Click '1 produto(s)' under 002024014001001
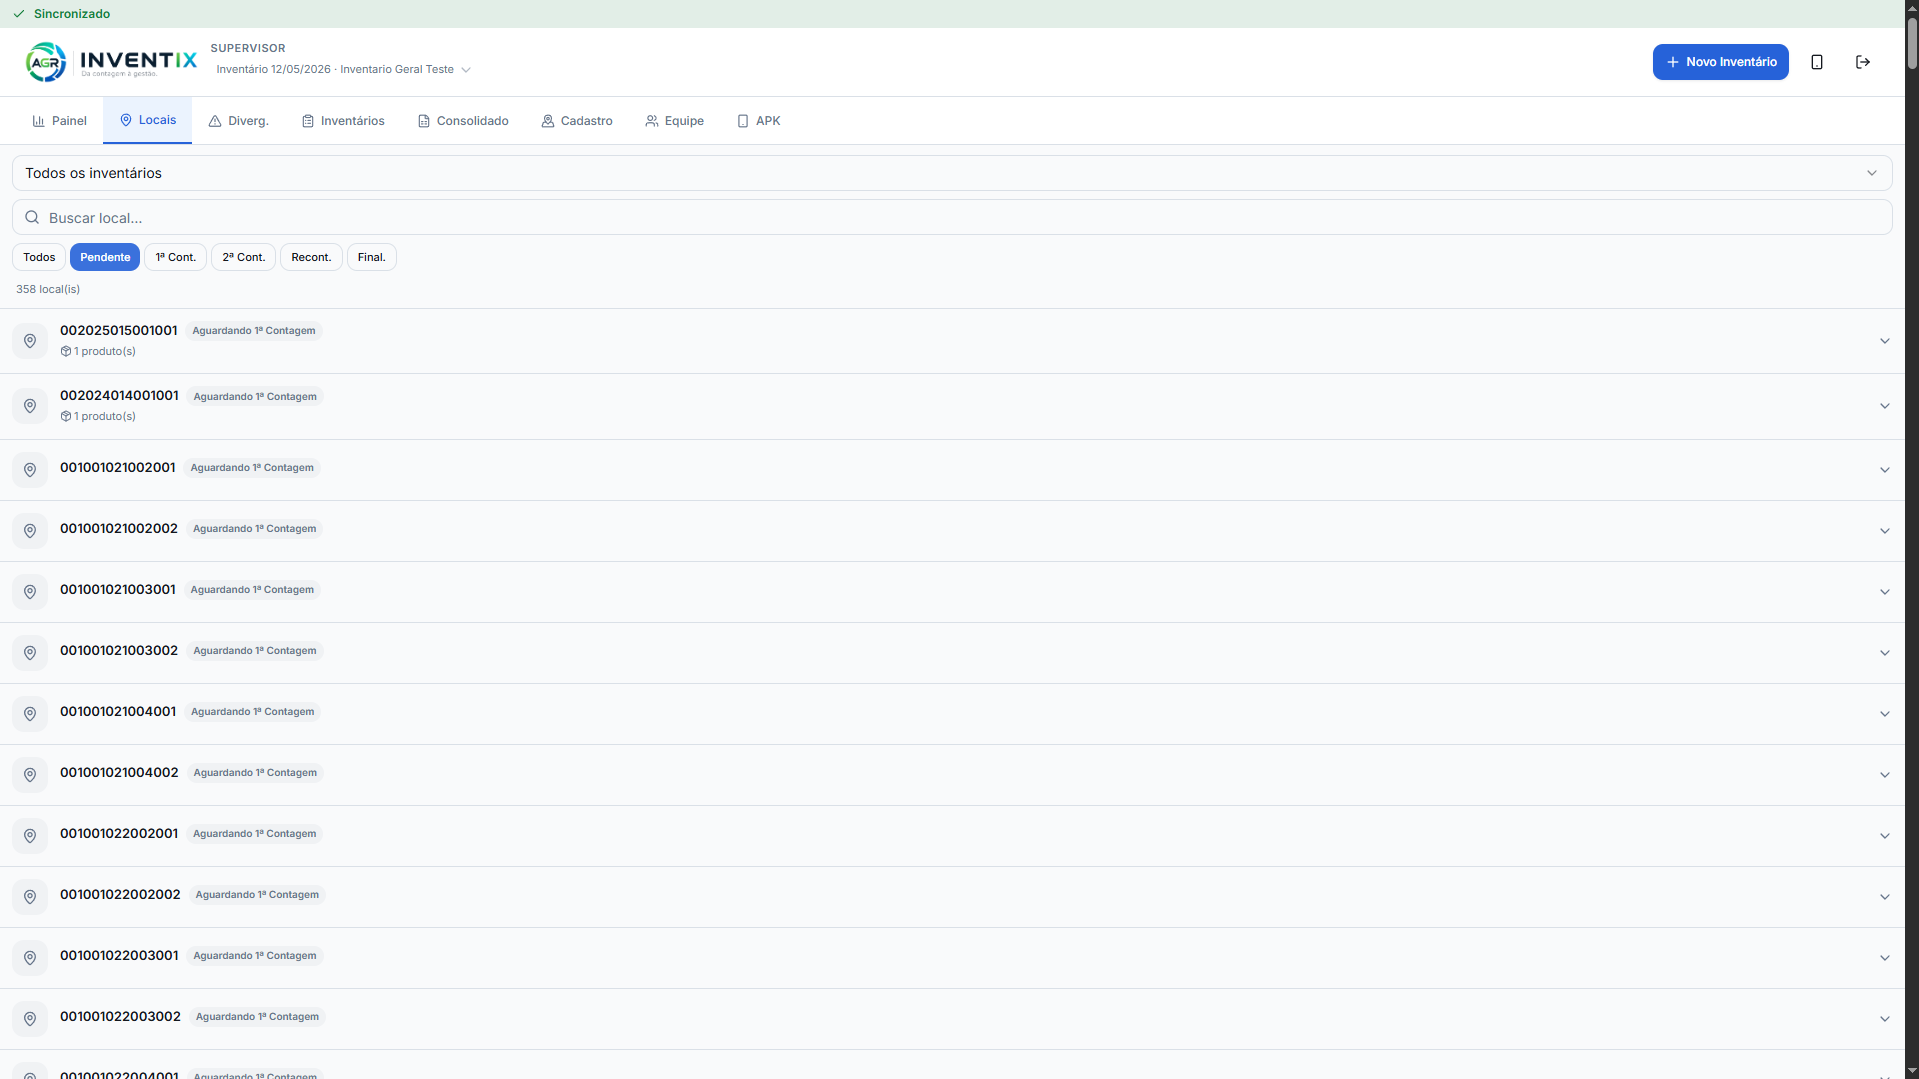The width and height of the screenshot is (1919, 1079). coord(104,416)
